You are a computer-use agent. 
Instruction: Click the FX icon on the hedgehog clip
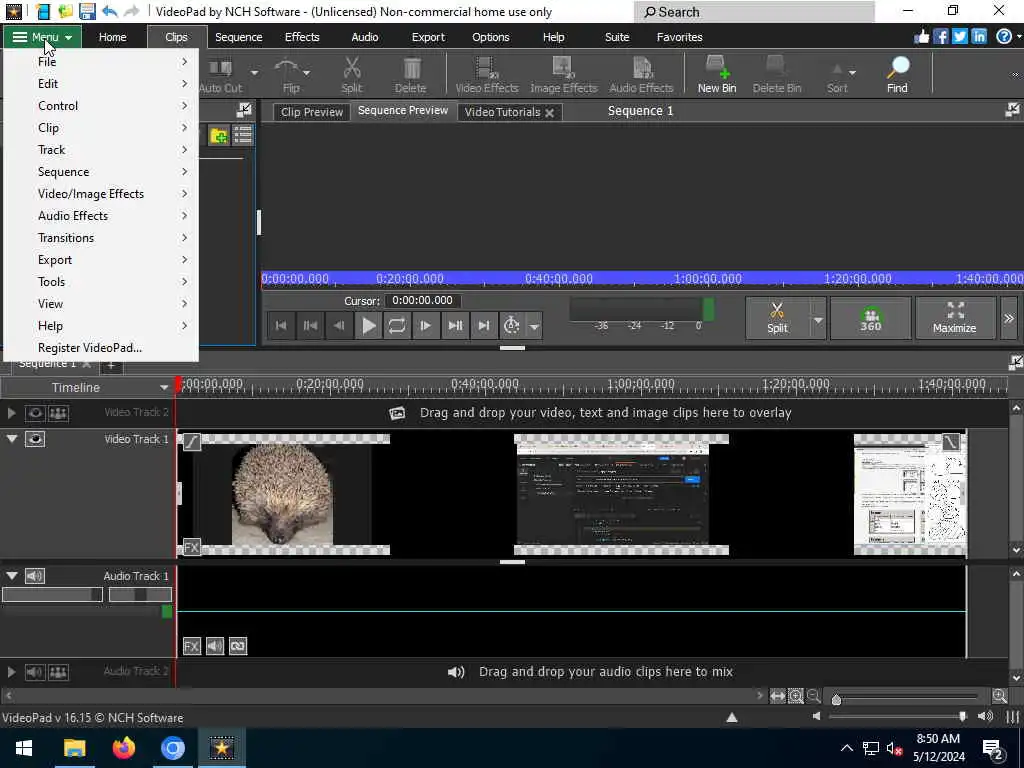coord(191,547)
